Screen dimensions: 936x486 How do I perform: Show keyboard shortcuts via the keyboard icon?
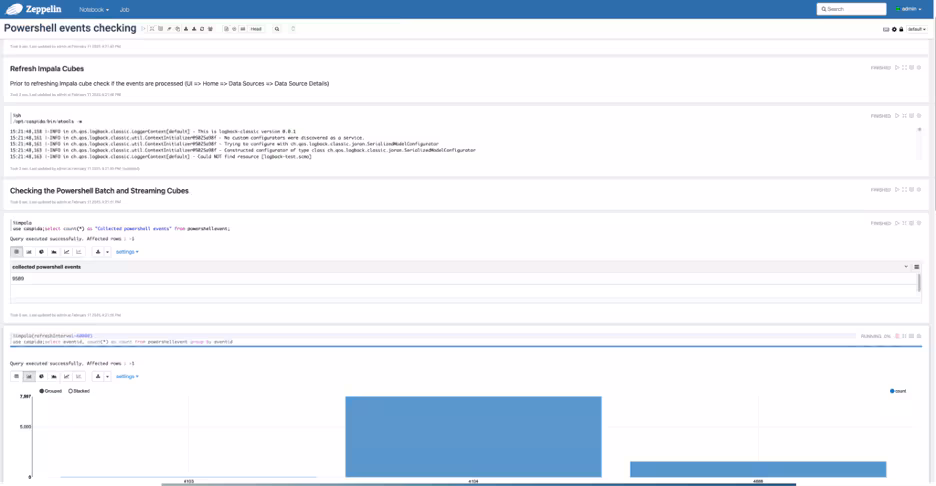(x=886, y=29)
